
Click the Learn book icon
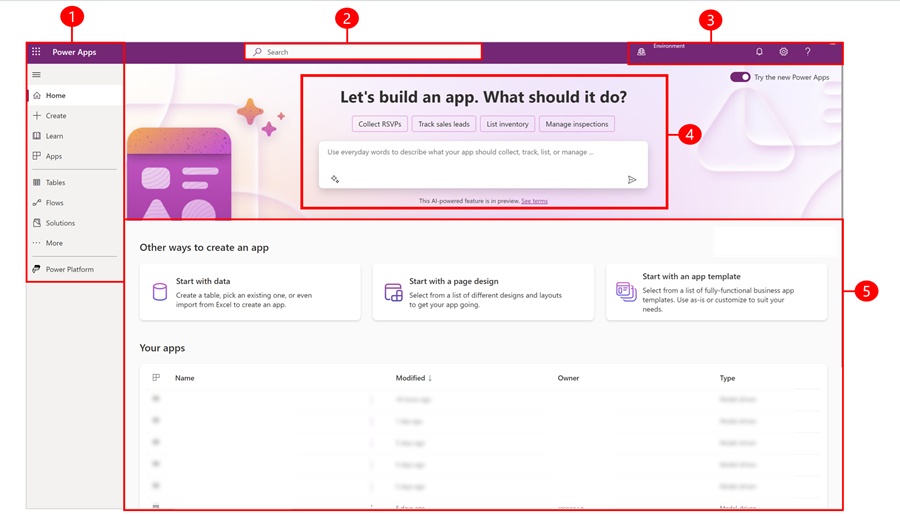[37, 136]
